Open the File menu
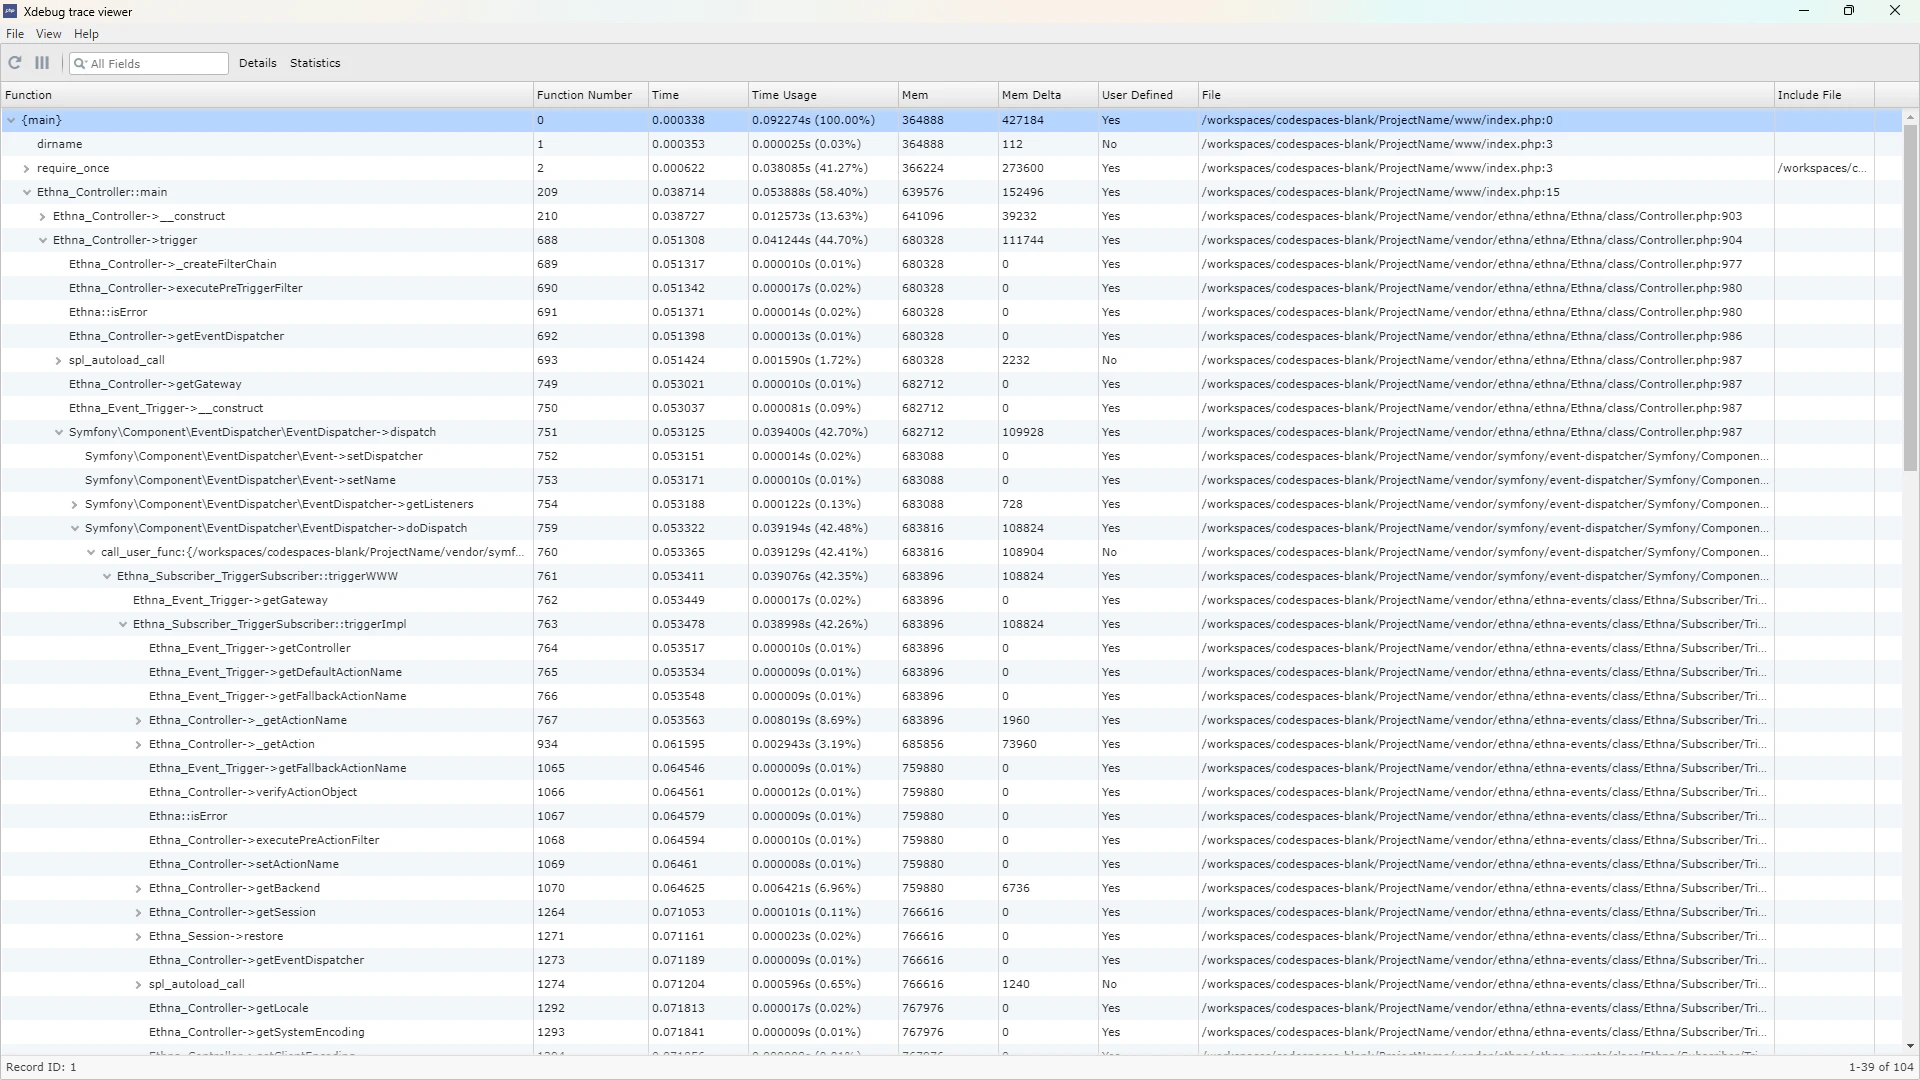1920x1080 pixels. pos(15,34)
